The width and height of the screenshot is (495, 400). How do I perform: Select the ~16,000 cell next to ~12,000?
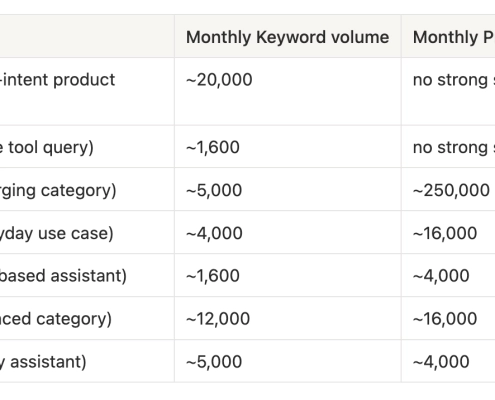448,318
